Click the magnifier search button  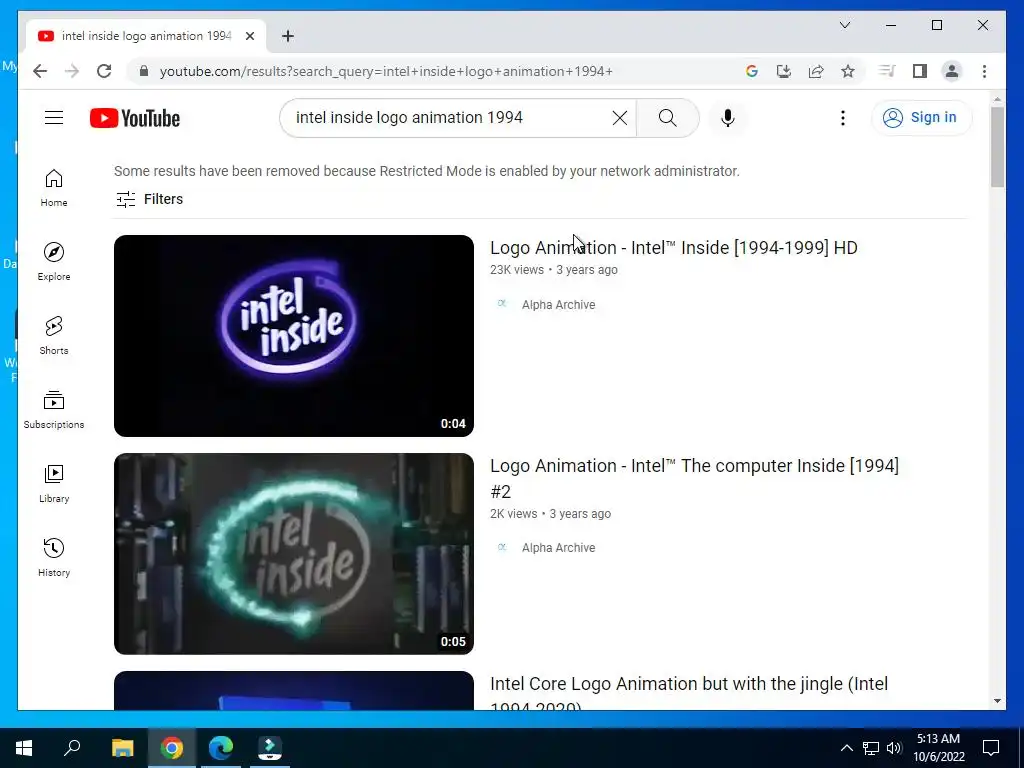coord(667,118)
